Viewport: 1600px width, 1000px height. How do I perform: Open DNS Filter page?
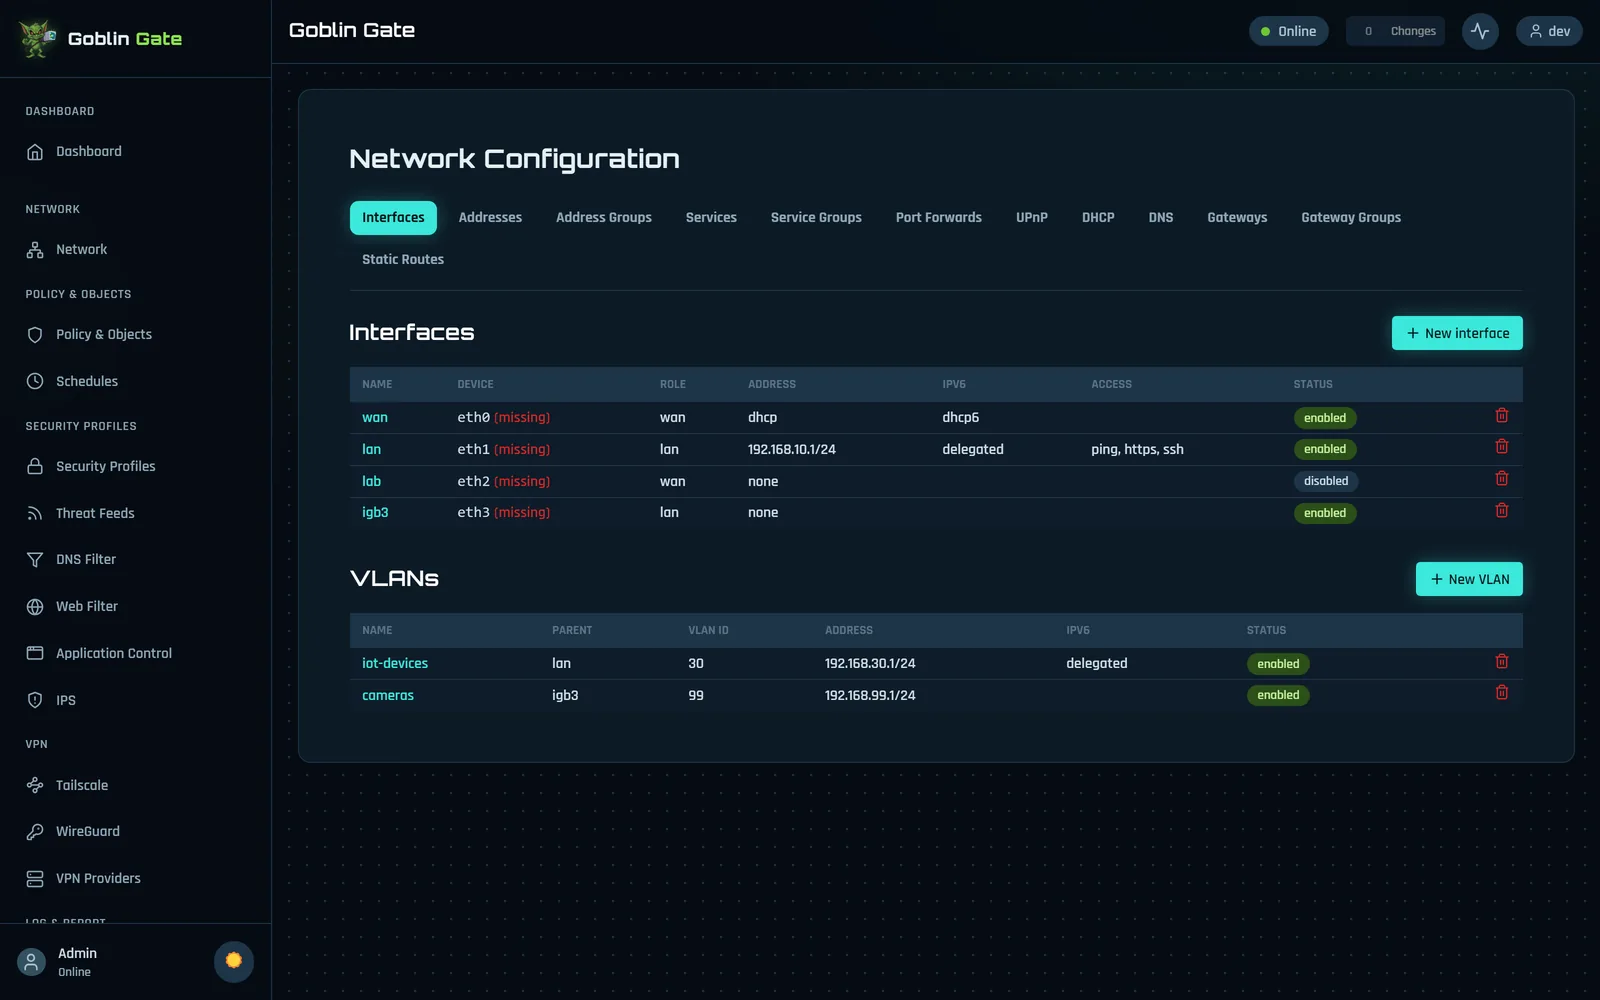pos(135,560)
